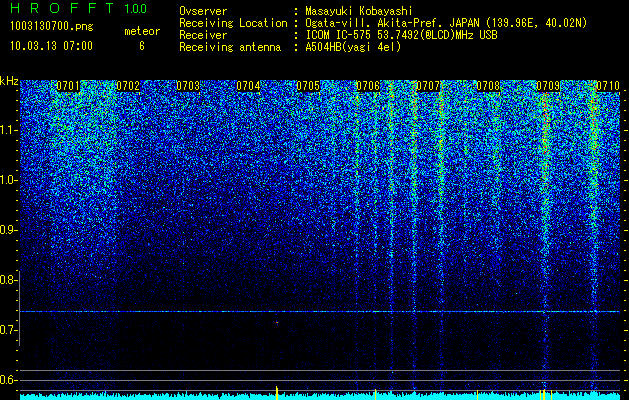Click the ICOM IC-575 receiver text
Image resolution: width=629 pixels, height=400 pixels.
click(401, 35)
